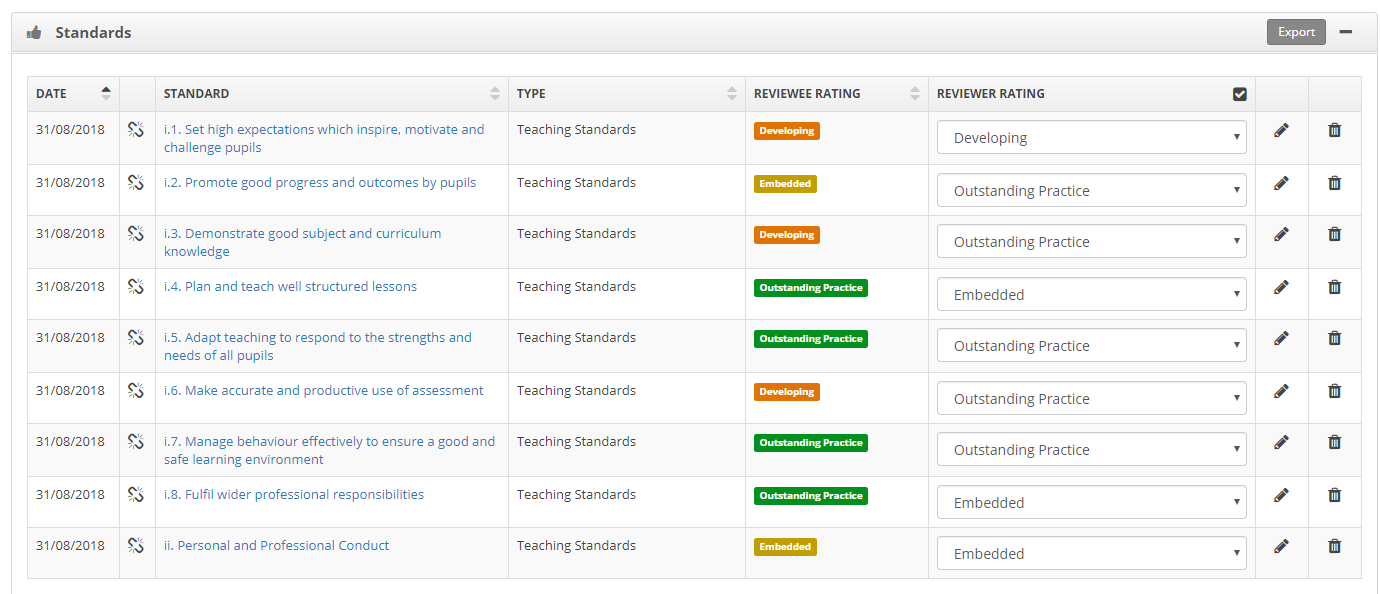
Task: Delete the ii. Personal and Professional Conduct row
Action: coord(1334,546)
